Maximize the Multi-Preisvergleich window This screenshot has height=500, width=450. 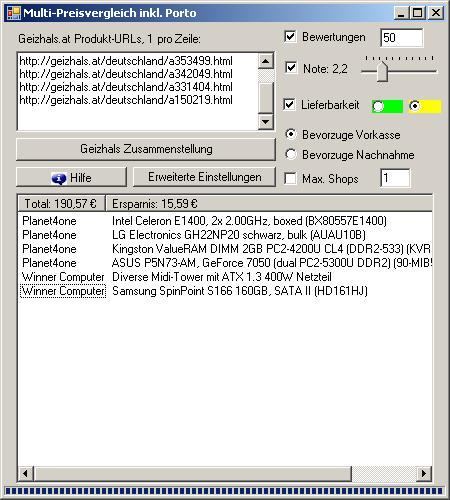[417, 13]
